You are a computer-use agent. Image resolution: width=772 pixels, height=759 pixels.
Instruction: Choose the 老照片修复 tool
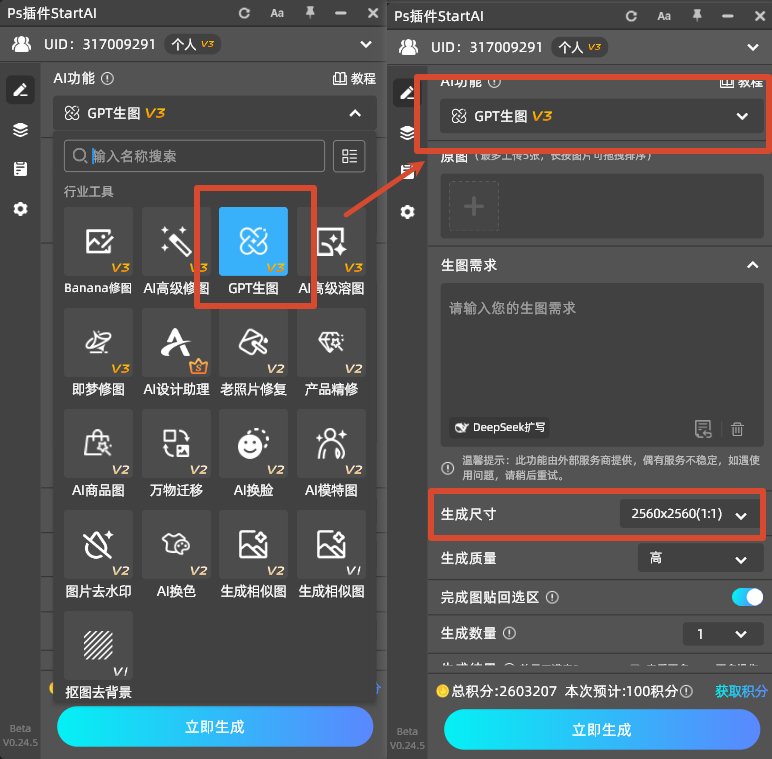[x=253, y=343]
